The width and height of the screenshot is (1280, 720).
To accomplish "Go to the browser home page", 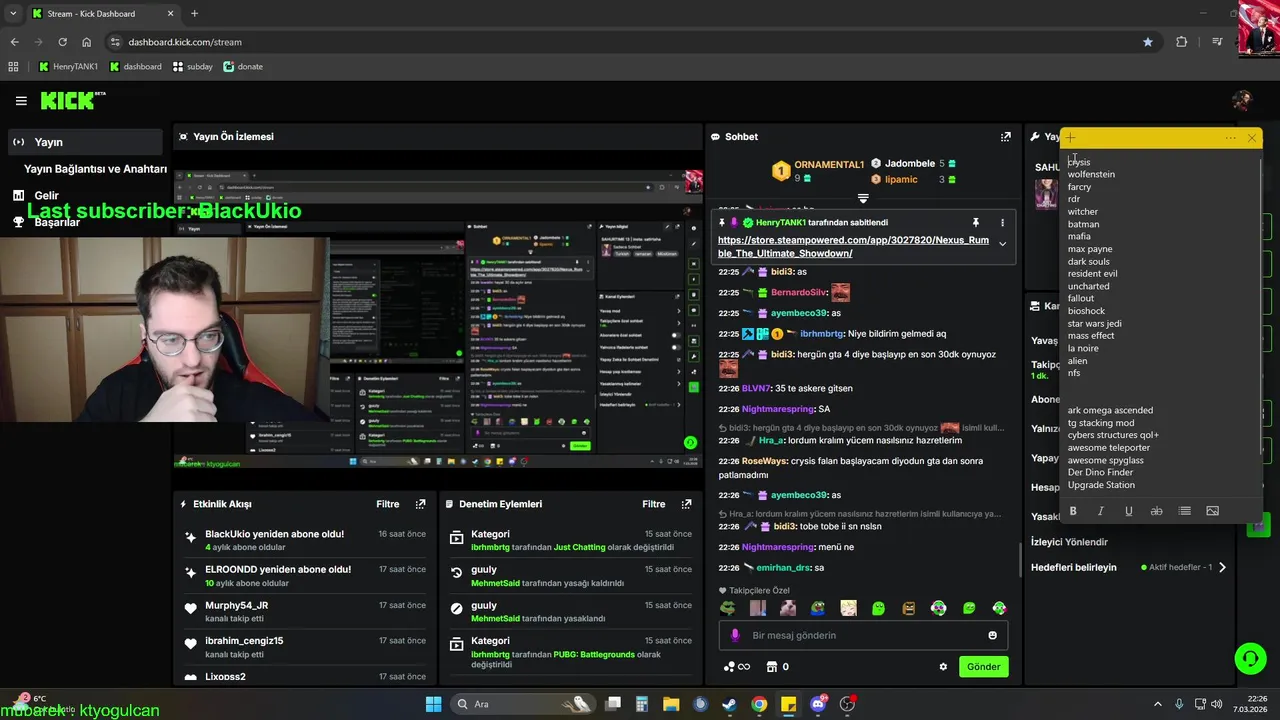I will click(87, 42).
